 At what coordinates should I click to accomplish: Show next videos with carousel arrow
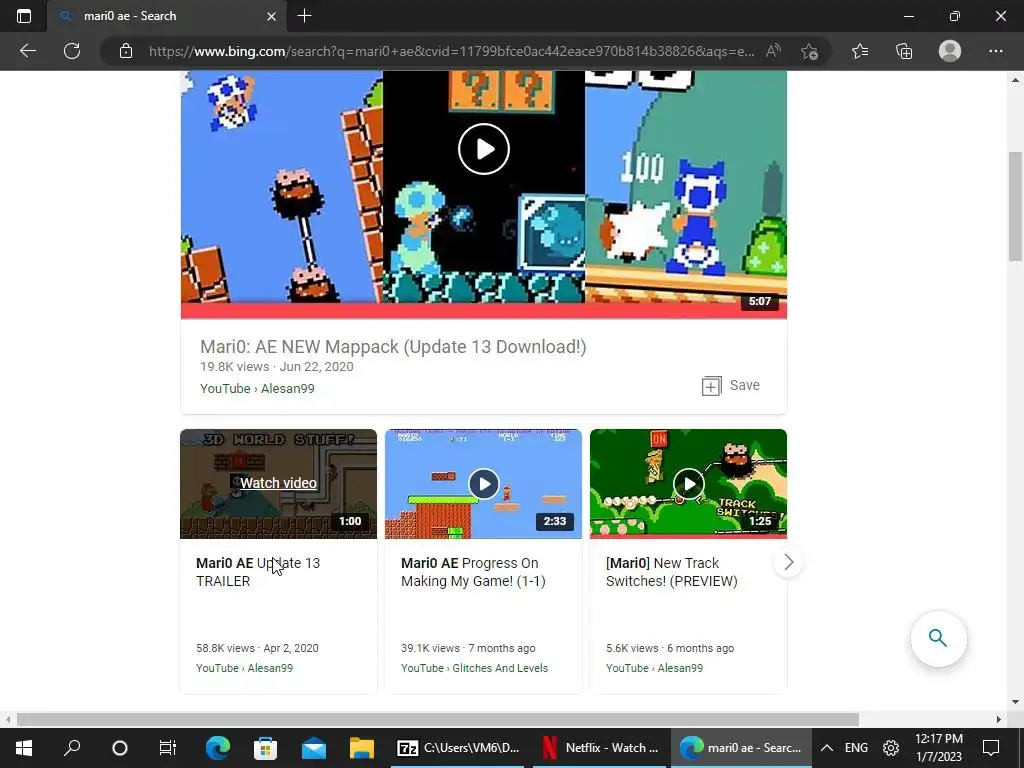point(788,562)
